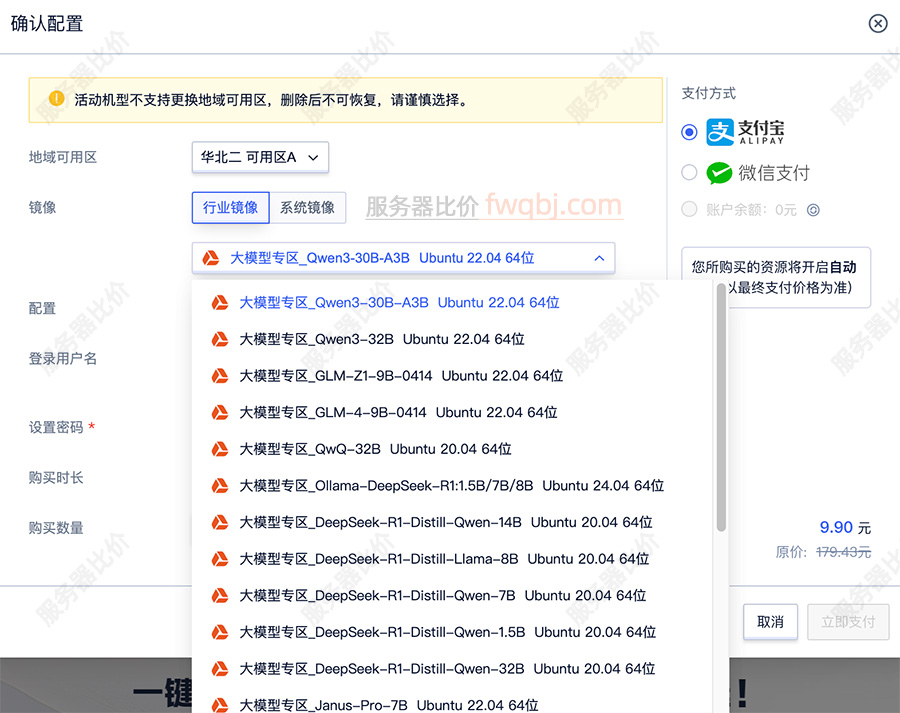Click the Alipay (支付宝) logo icon
The width and height of the screenshot is (900, 713).
tap(718, 131)
